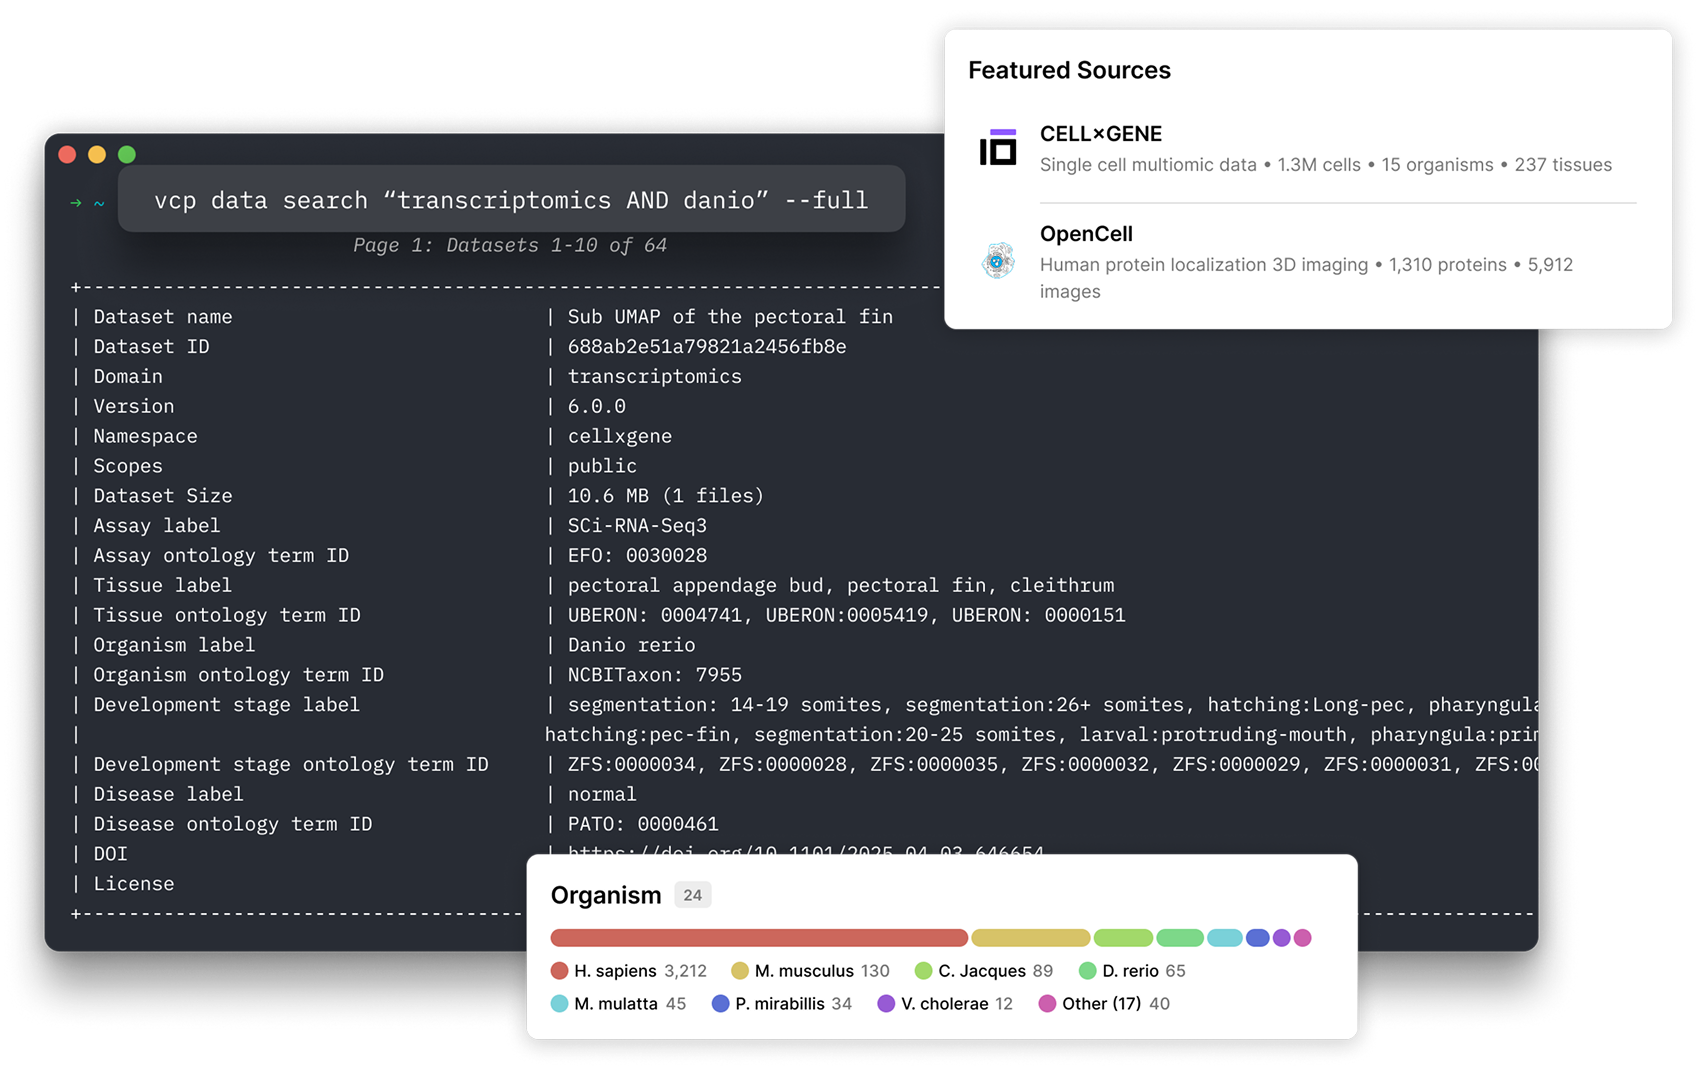Select the H. sapiens legend dot
Image resolution: width=1698 pixels, height=1075 pixels.
point(559,970)
